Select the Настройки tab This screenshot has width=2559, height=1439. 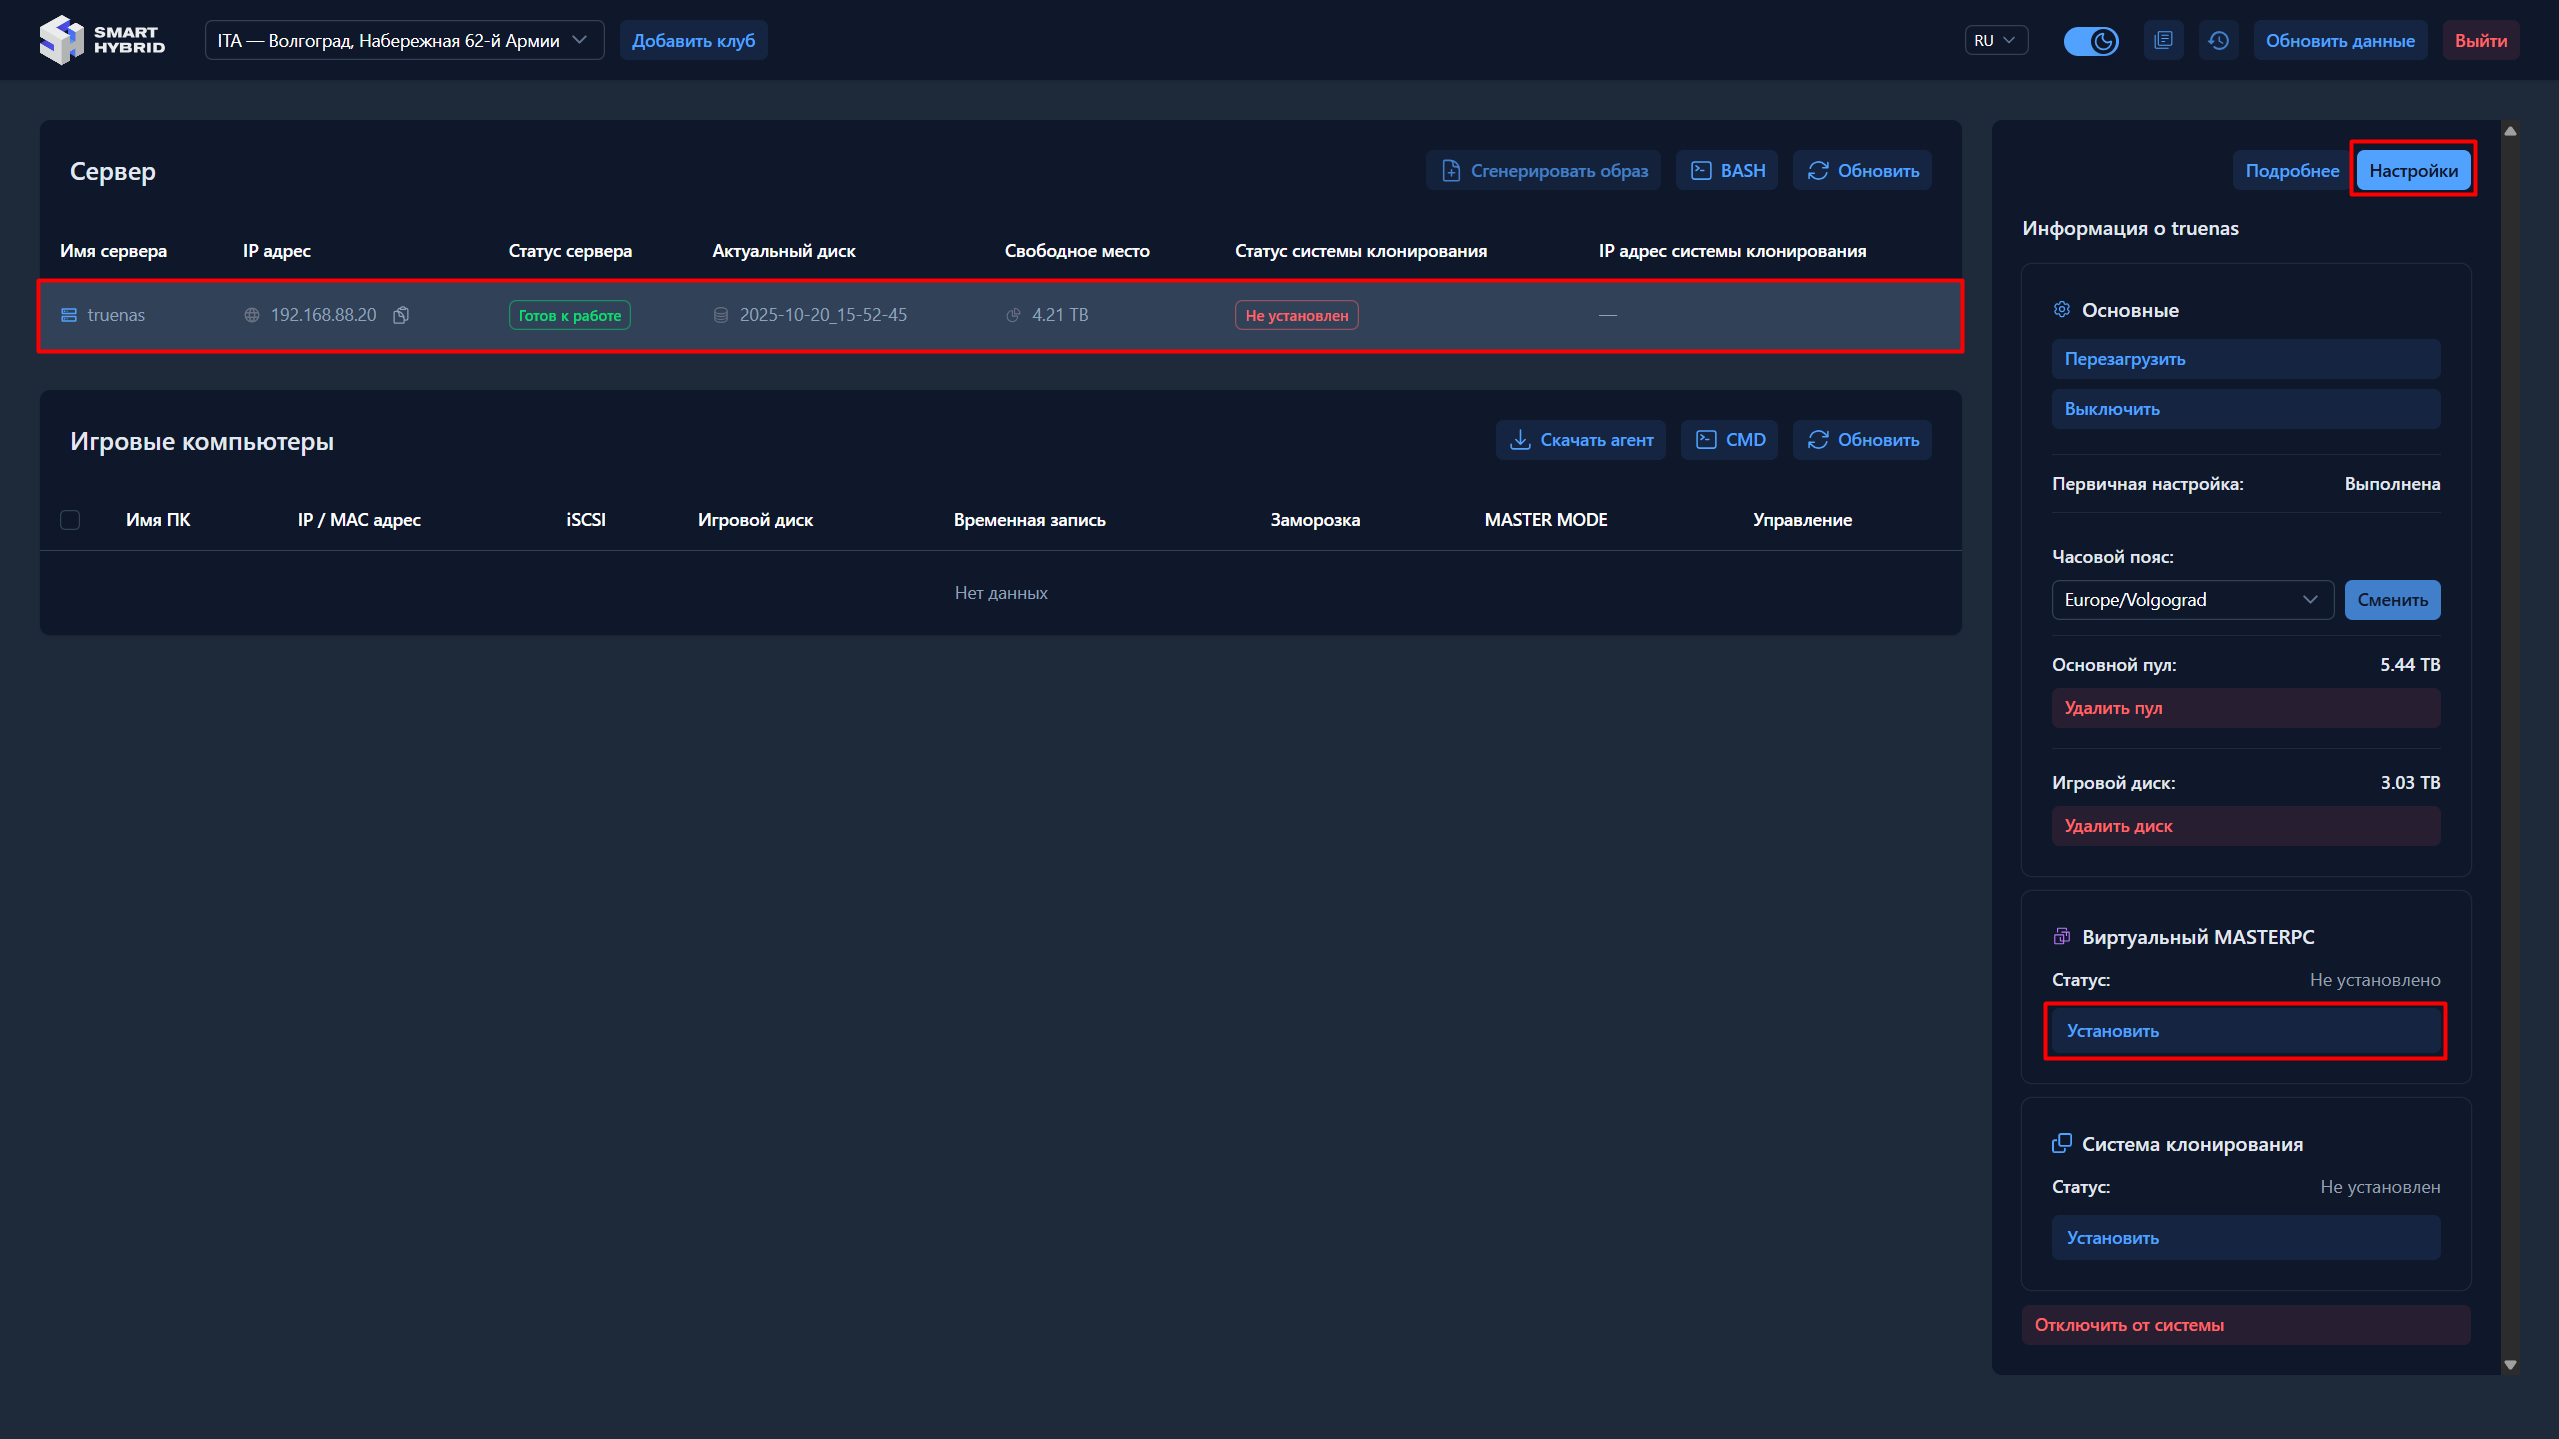(x=2413, y=171)
